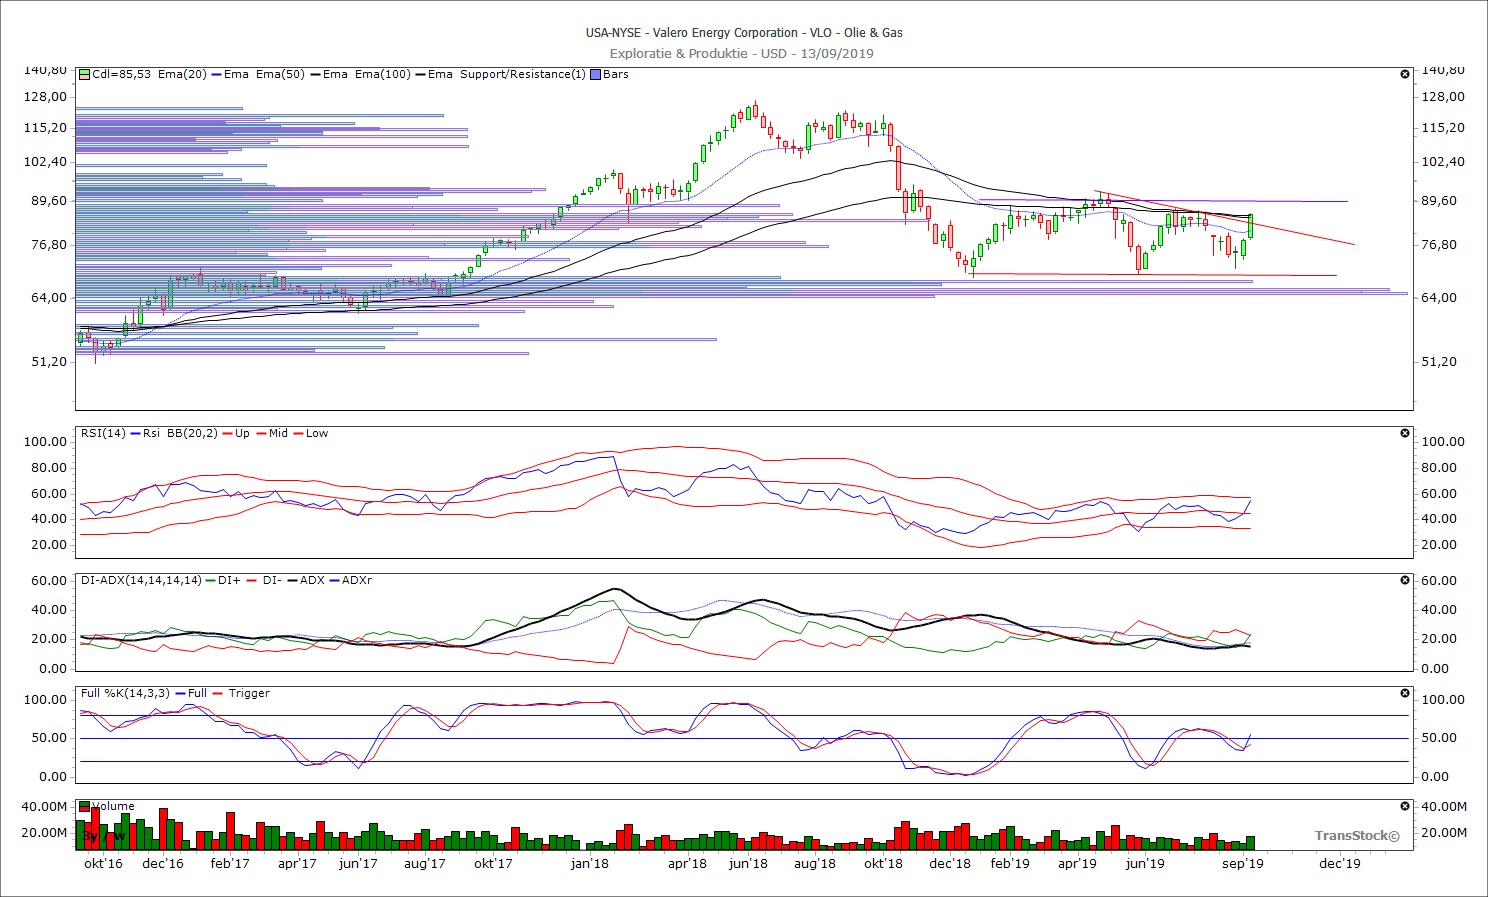This screenshot has height=897, width=1488.
Task: Click the sep'19 date axis label
Action: (x=1243, y=864)
